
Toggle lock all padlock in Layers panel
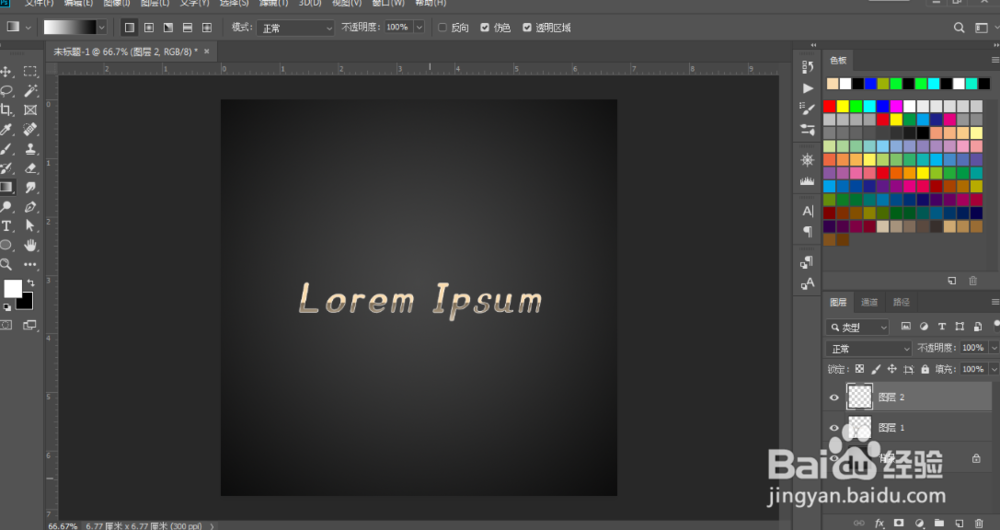pos(925,369)
